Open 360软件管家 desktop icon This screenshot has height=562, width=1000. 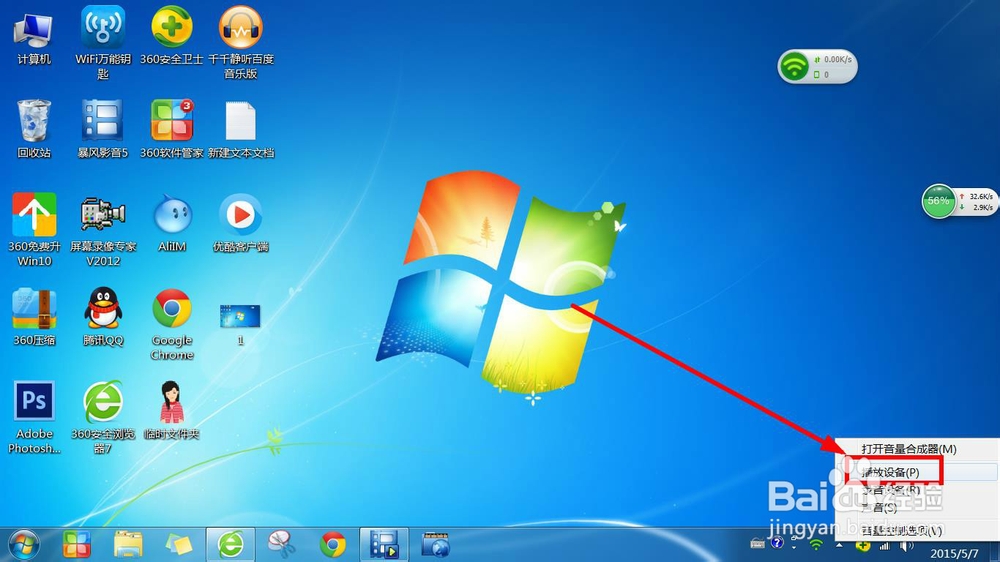point(172,129)
